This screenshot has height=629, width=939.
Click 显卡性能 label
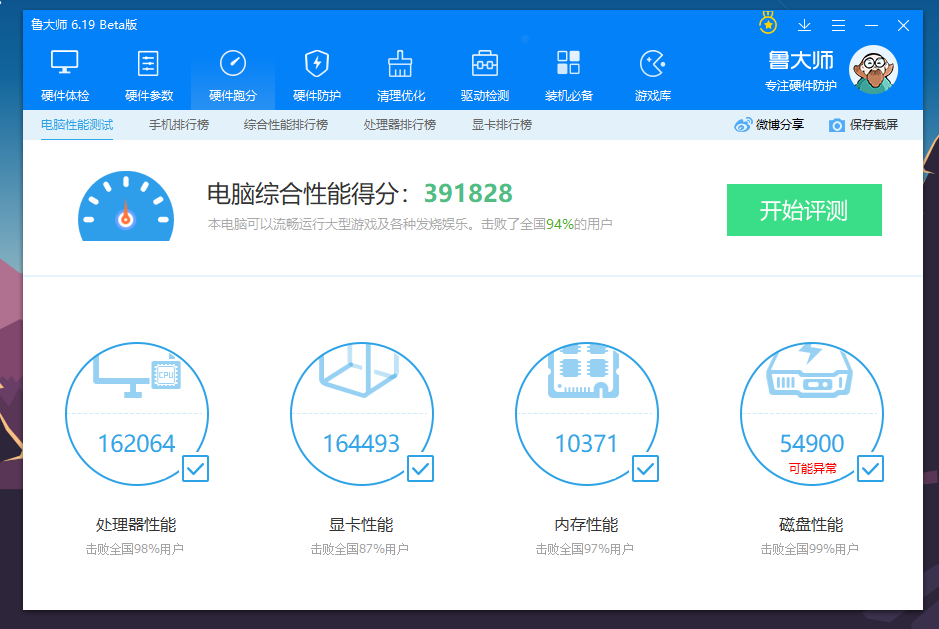(361, 525)
